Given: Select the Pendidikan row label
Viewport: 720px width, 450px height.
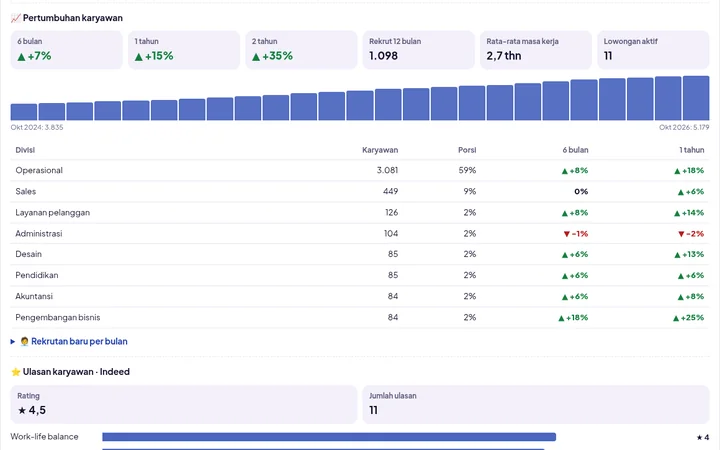Looking at the screenshot, I should point(37,276).
